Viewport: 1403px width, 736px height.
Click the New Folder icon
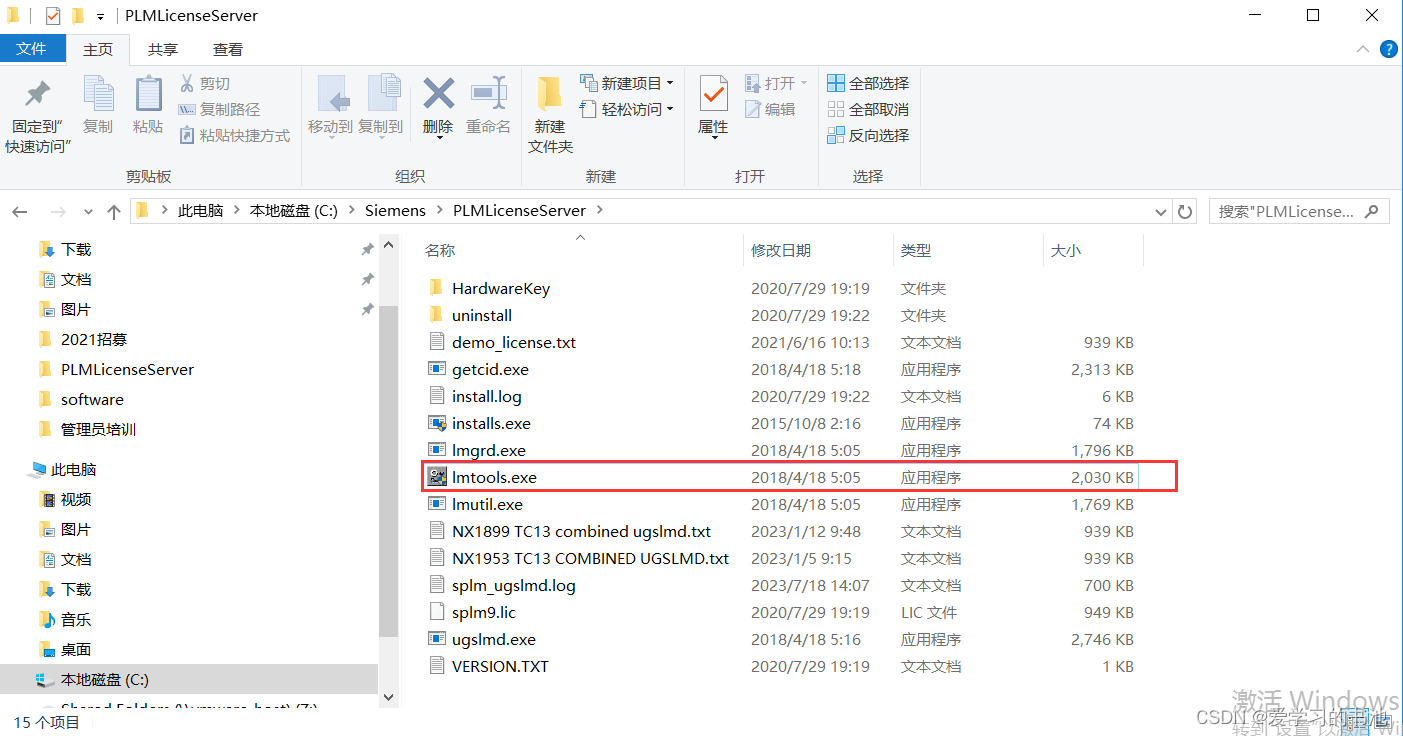(x=549, y=96)
